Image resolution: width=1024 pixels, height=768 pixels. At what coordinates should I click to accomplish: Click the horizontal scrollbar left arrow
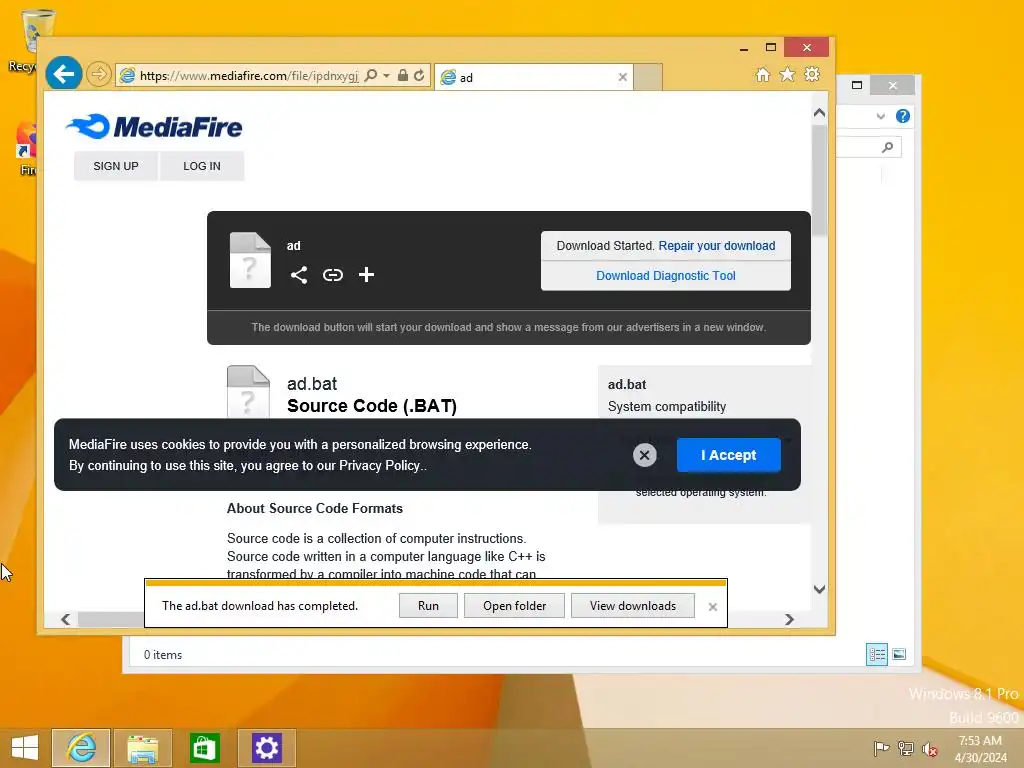pos(65,619)
